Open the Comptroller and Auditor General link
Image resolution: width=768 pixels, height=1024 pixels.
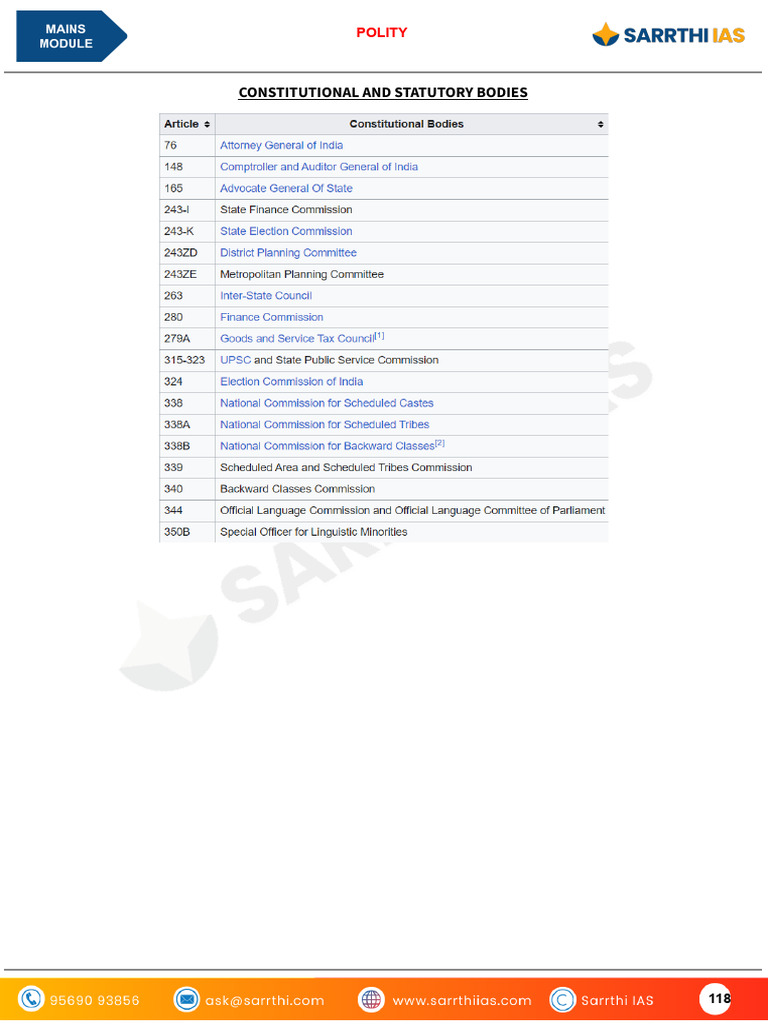click(319, 167)
